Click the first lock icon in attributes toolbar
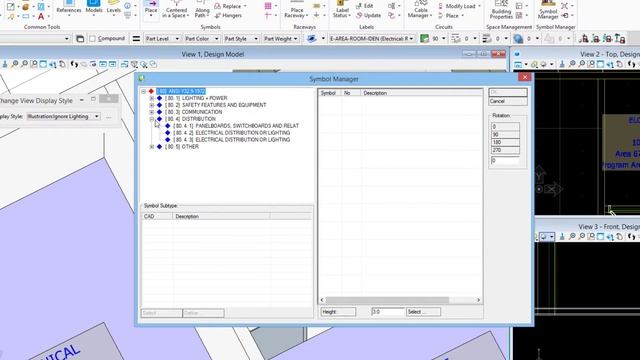Viewport: 640px width, 360px height. 584,38
